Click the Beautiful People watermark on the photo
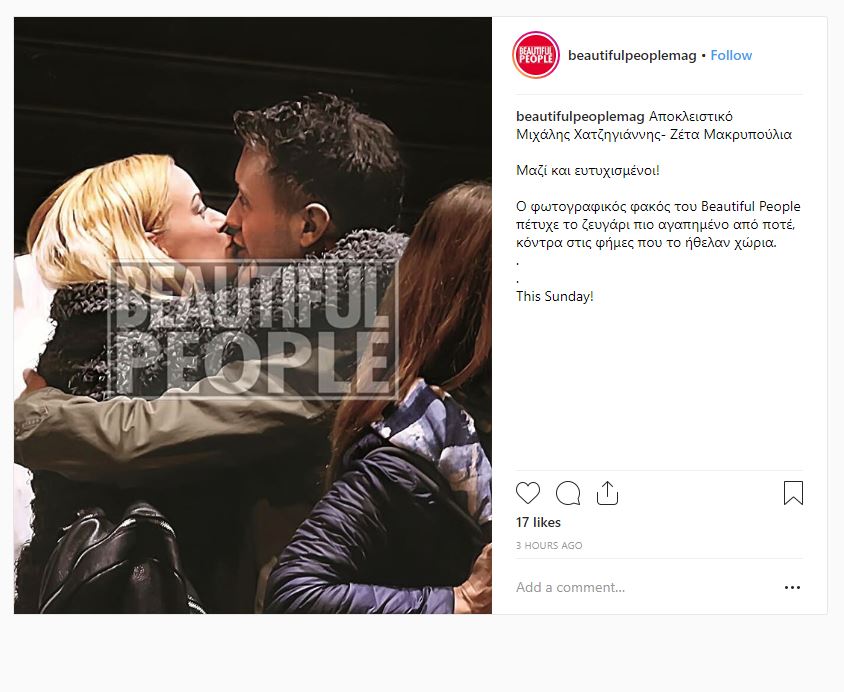The height and width of the screenshot is (692, 844). (x=253, y=329)
